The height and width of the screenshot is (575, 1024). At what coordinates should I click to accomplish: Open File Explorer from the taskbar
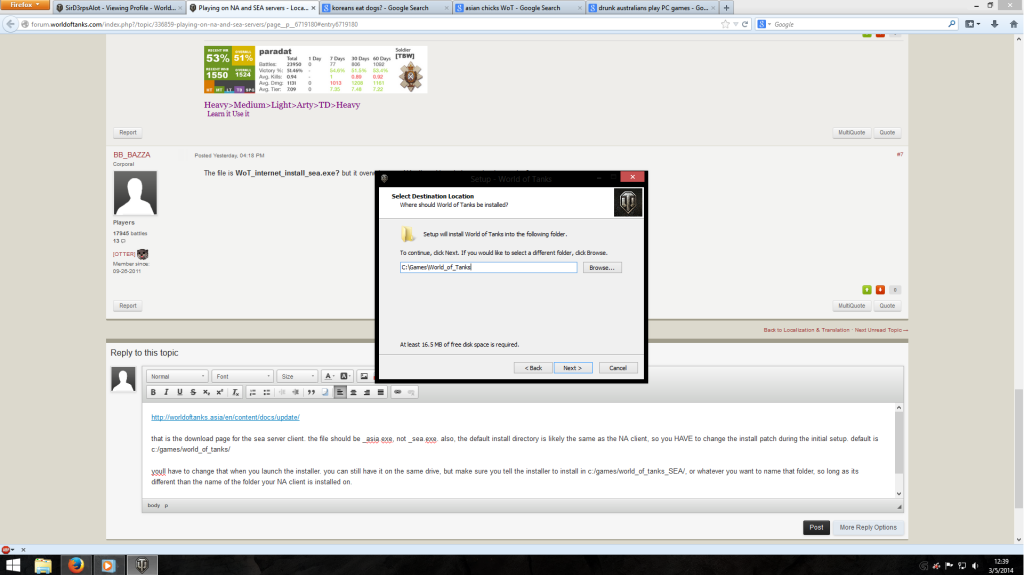pos(43,565)
